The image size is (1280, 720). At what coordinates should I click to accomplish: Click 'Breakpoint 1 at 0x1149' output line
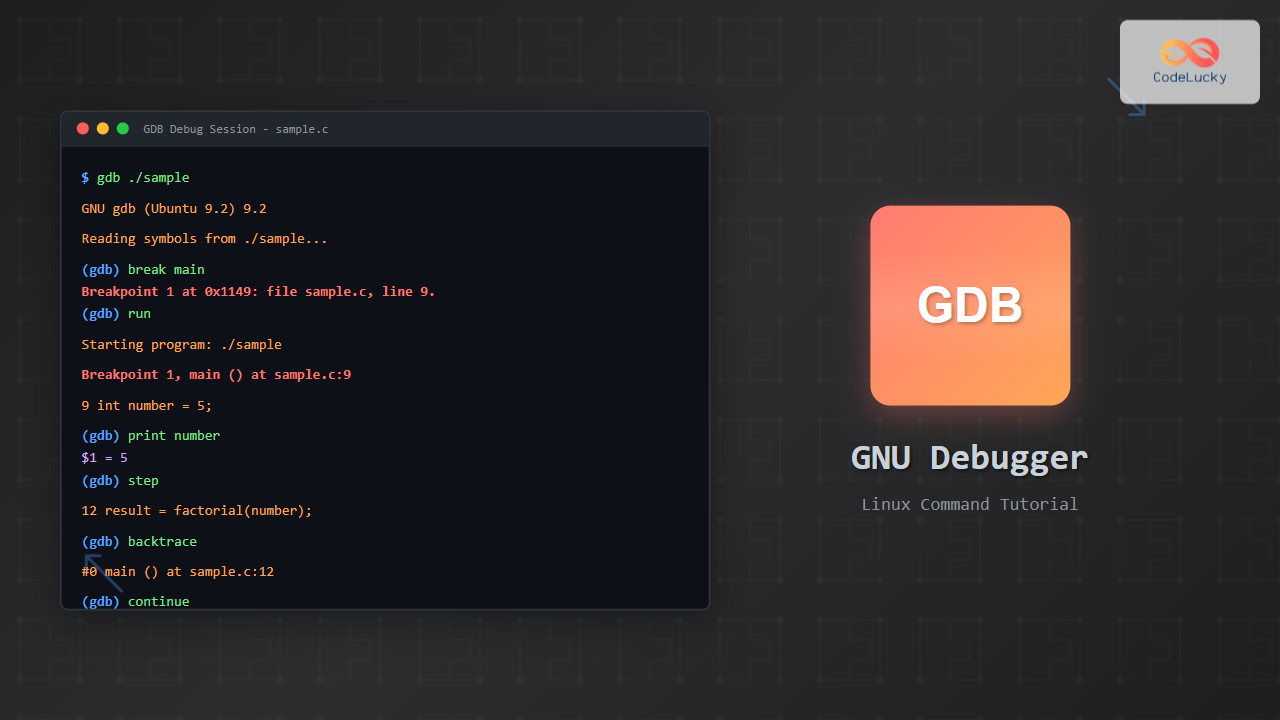click(x=258, y=292)
